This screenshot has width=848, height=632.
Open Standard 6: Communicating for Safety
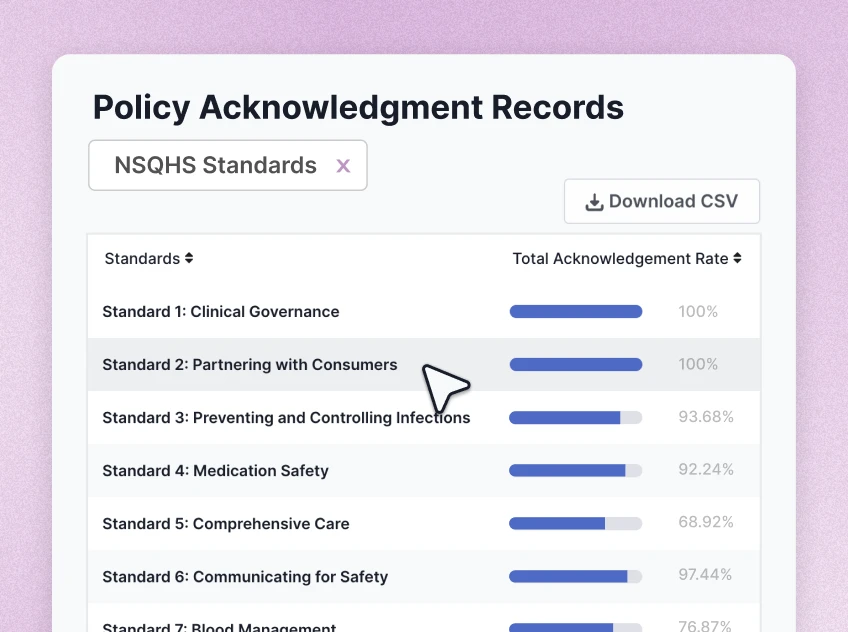pos(244,576)
